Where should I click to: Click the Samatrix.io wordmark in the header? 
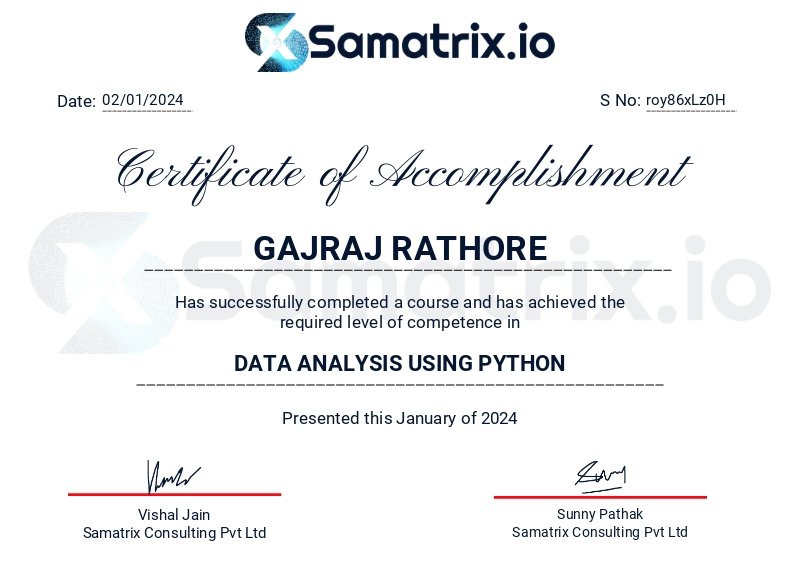tap(431, 43)
